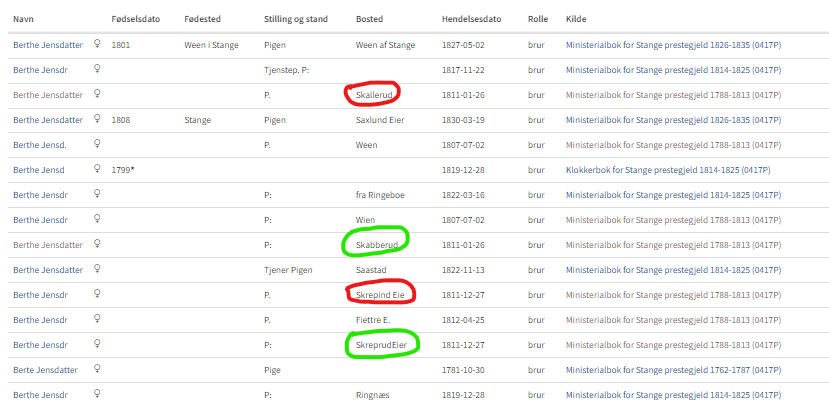This screenshot has height=413, width=829.
Task: Select the Pige occupation cell
Action: 272,370
